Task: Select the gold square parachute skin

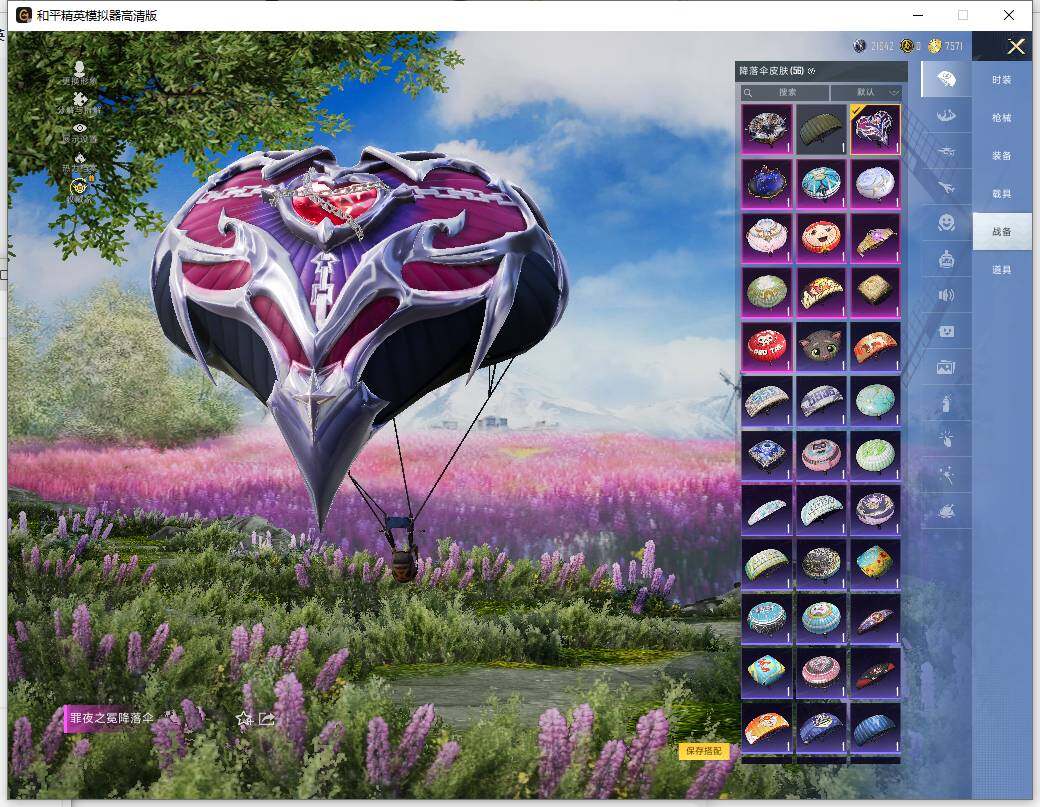Action: (875, 292)
